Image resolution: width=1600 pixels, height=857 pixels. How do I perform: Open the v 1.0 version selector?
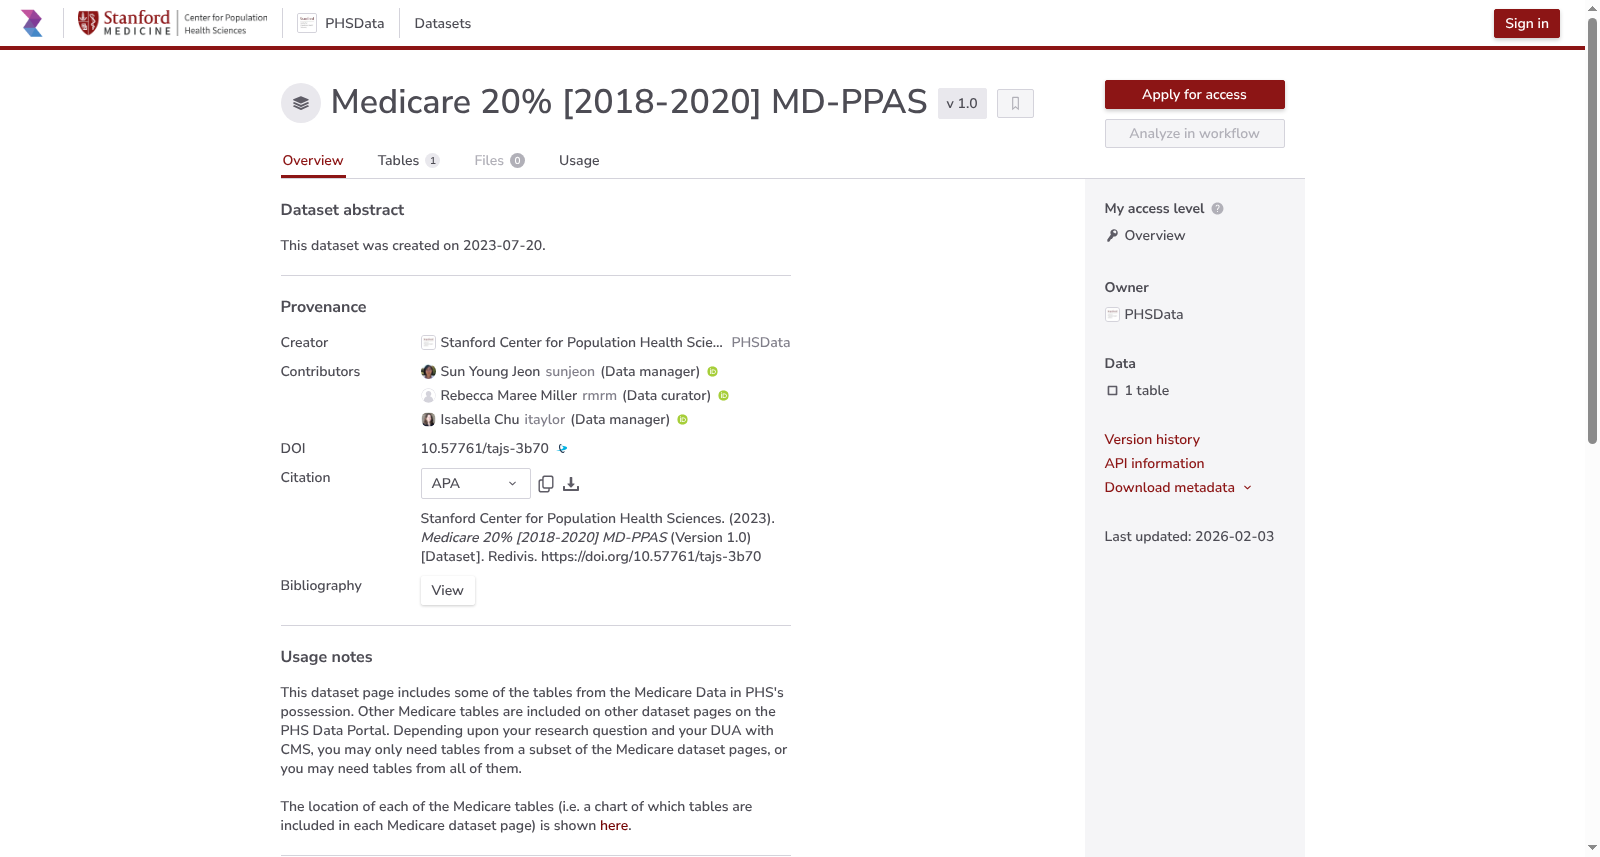[962, 104]
